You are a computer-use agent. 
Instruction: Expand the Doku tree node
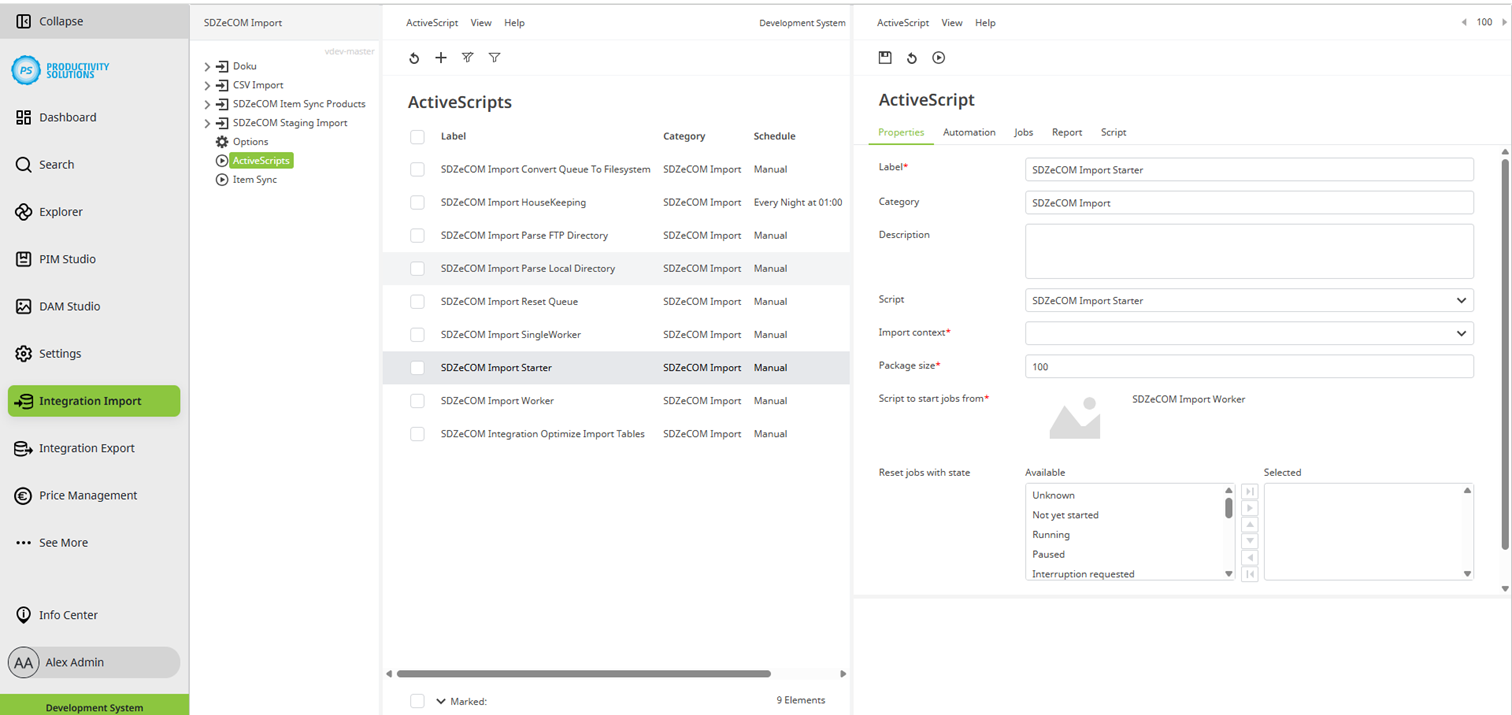[x=207, y=67]
